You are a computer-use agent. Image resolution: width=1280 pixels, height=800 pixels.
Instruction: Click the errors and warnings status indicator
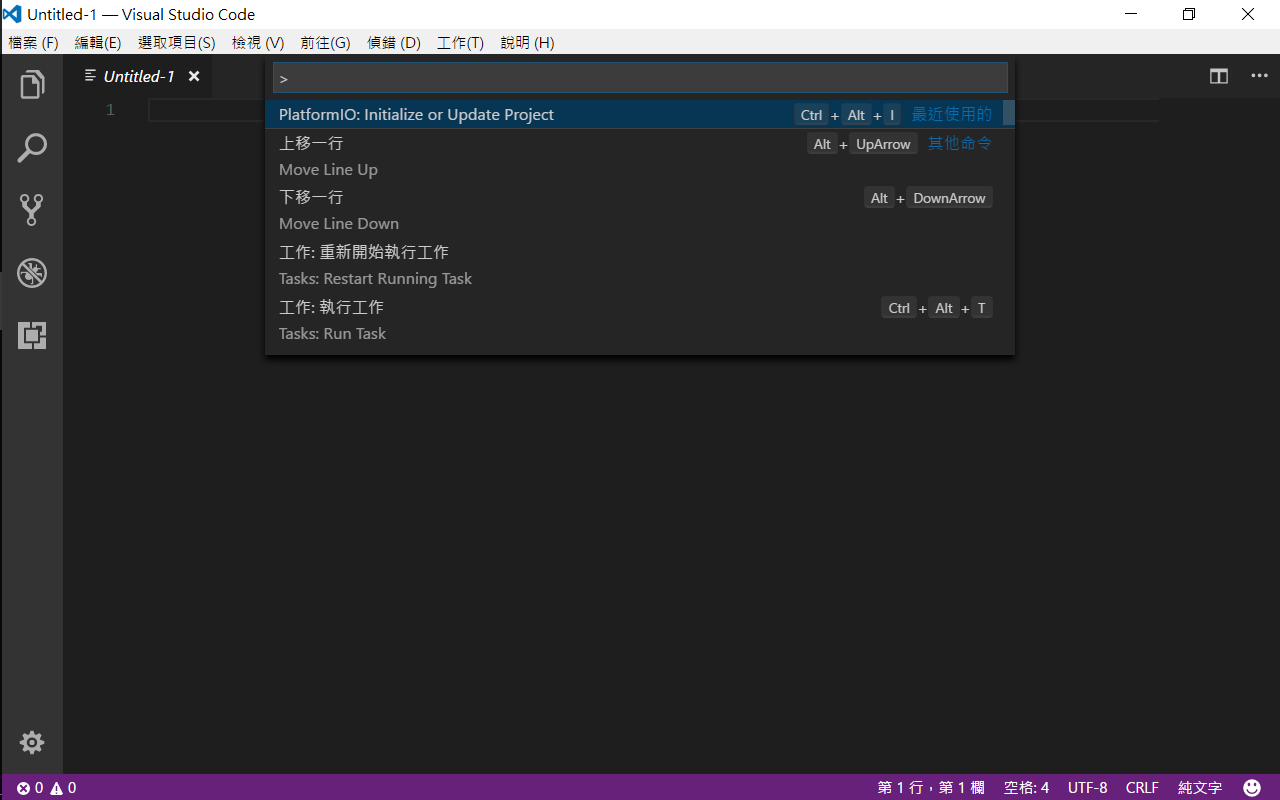coord(45,787)
